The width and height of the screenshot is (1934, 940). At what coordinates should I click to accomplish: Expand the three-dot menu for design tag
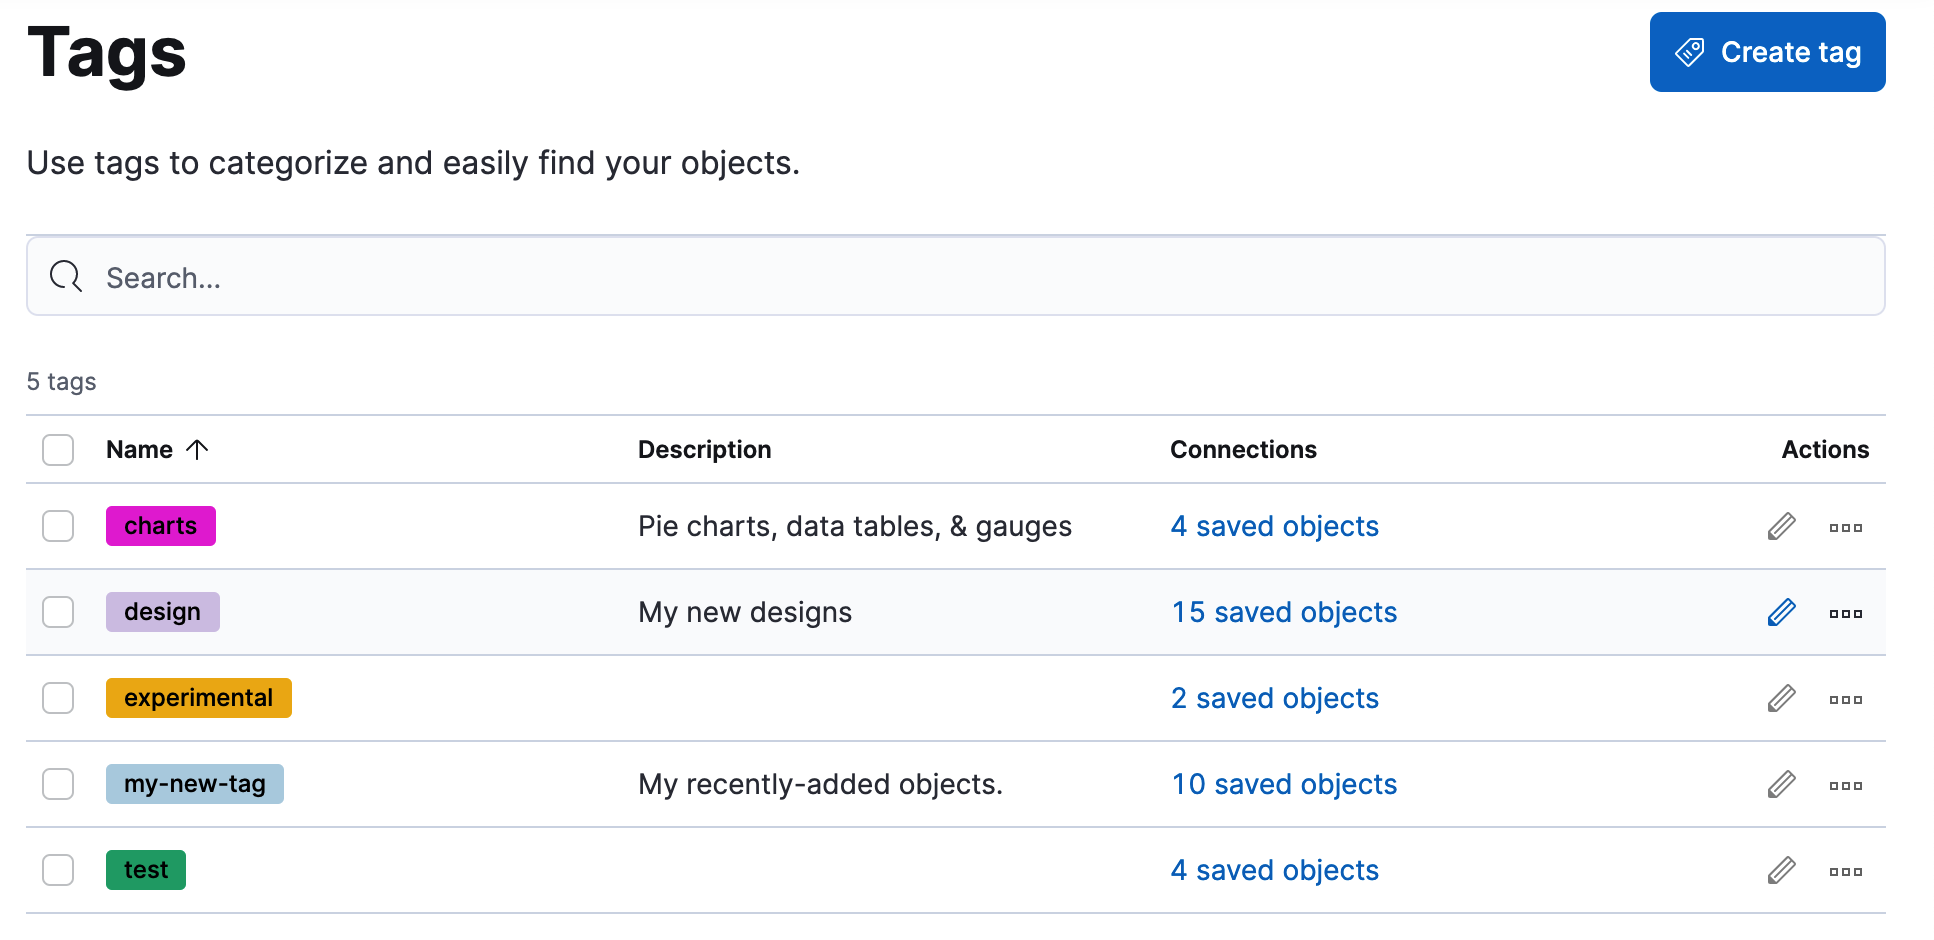1845,613
